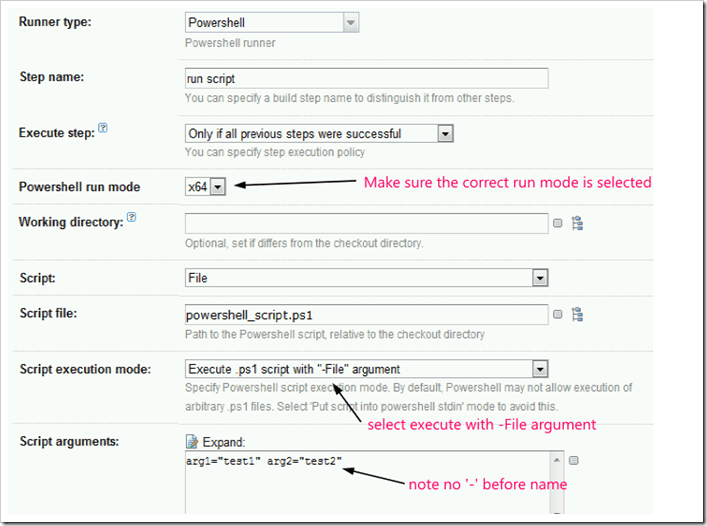Open the Working directory help icon
Screen dimensions: 707x526
coord(132,218)
